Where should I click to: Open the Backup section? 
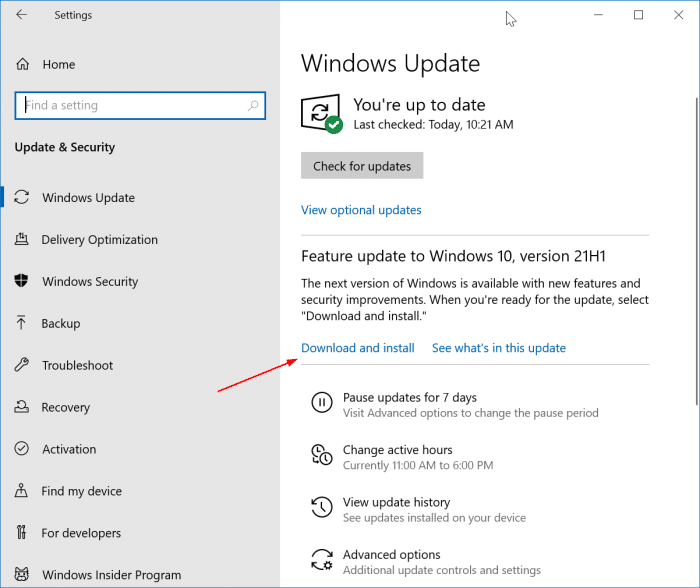61,323
